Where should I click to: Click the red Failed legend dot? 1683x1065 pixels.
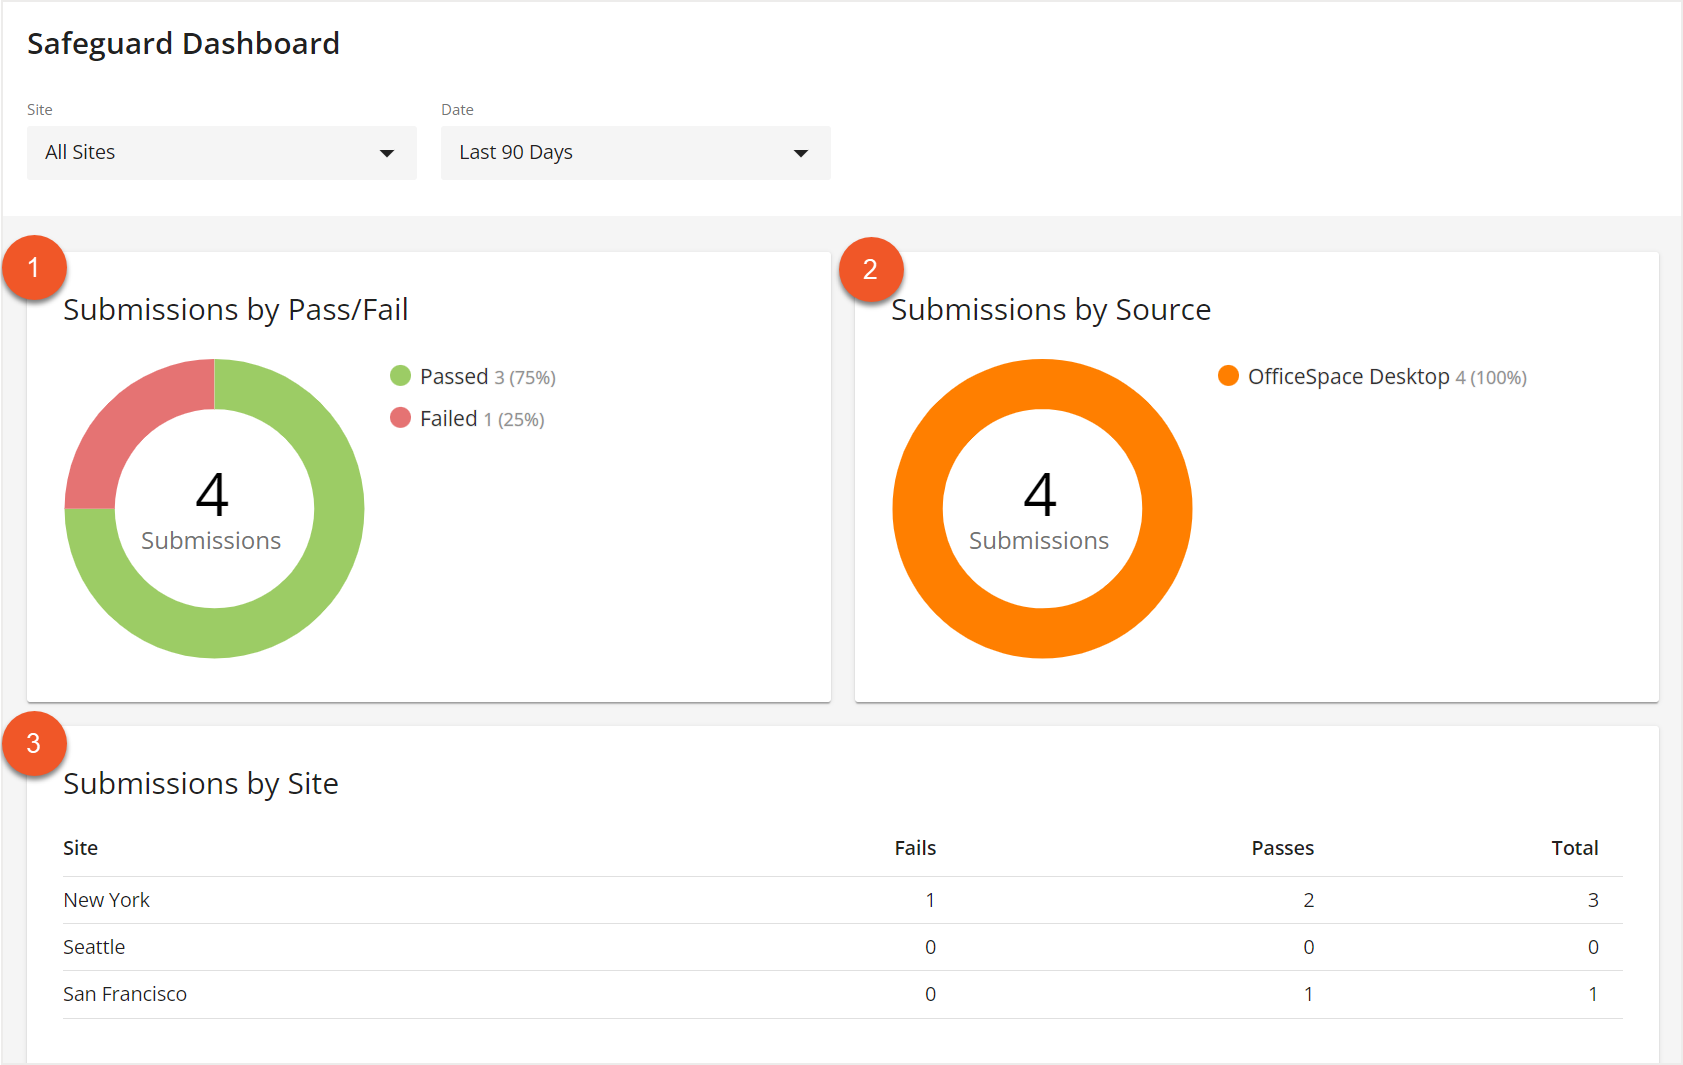point(400,418)
